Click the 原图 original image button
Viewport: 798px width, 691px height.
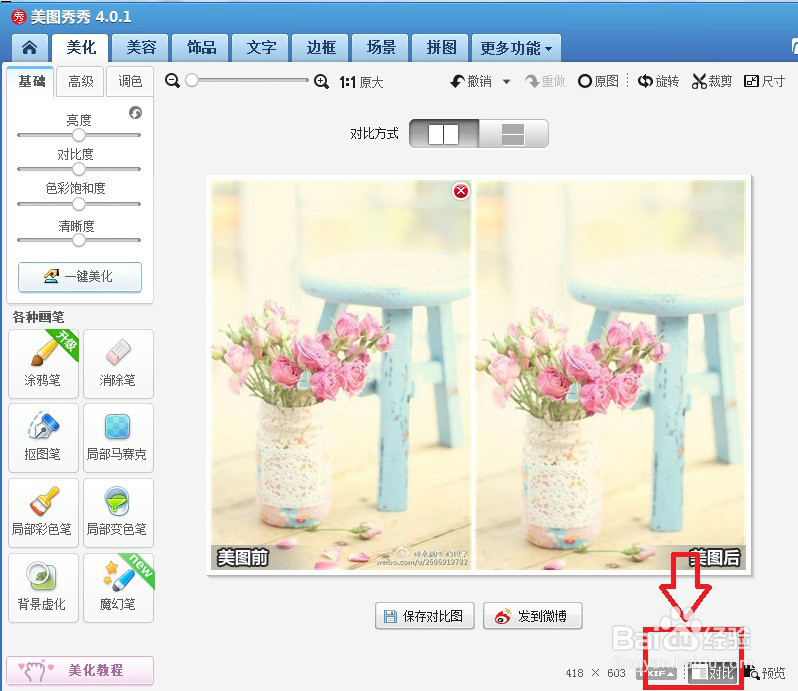(x=598, y=81)
